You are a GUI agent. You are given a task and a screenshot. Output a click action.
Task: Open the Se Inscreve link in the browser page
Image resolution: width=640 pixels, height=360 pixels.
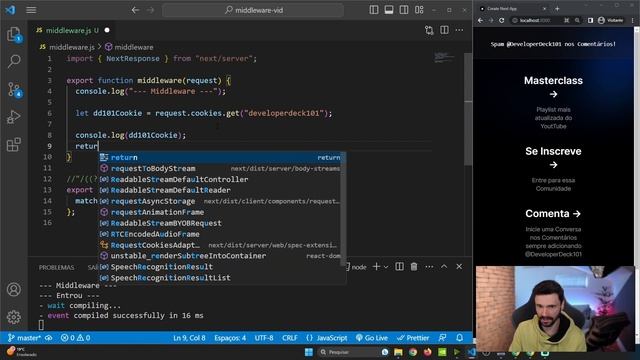click(553, 158)
